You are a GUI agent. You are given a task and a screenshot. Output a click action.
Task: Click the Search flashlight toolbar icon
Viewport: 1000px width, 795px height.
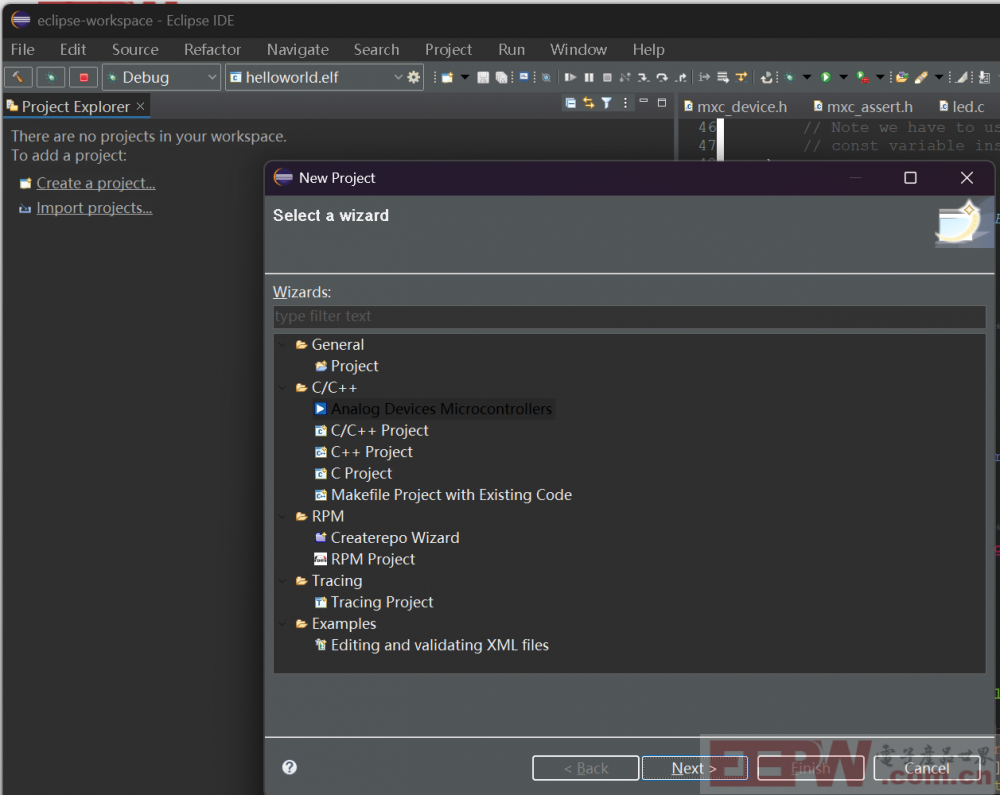point(921,77)
